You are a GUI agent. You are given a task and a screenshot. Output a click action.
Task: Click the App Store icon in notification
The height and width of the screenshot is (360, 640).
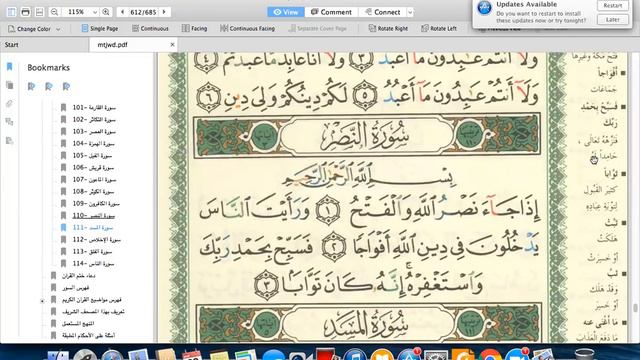(484, 8)
